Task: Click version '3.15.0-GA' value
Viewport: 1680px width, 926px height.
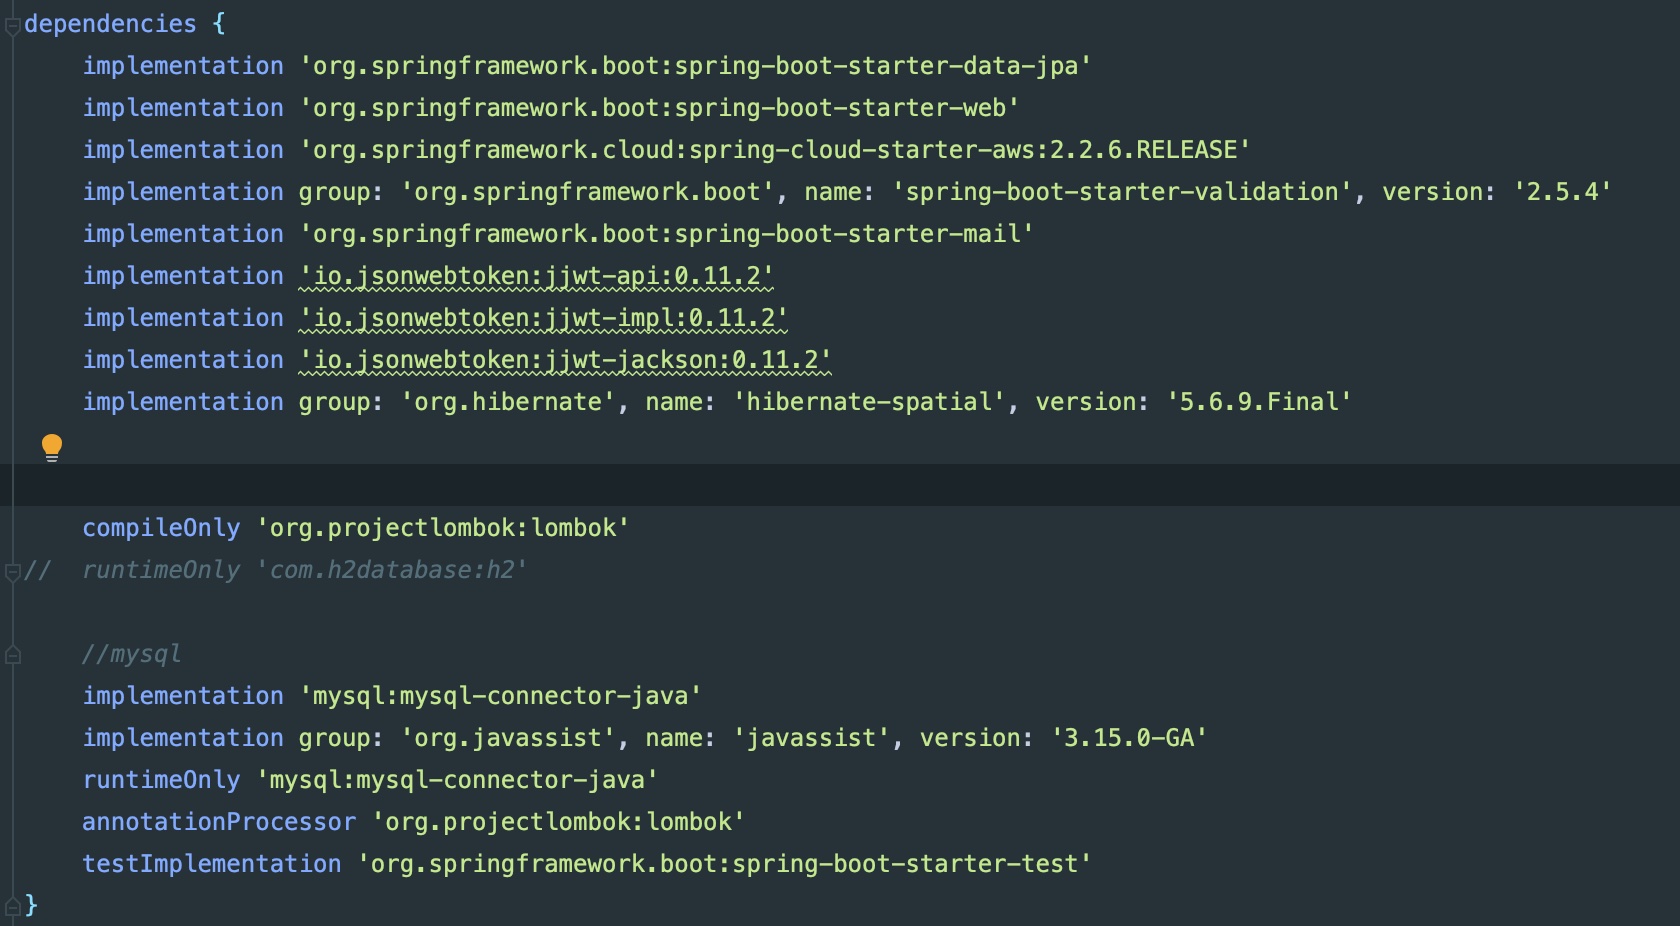Action: coord(1129,738)
